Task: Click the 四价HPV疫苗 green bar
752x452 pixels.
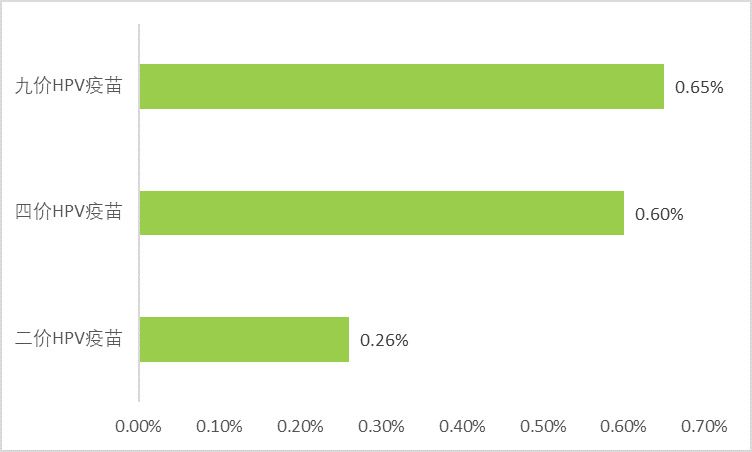Action: pos(381,213)
